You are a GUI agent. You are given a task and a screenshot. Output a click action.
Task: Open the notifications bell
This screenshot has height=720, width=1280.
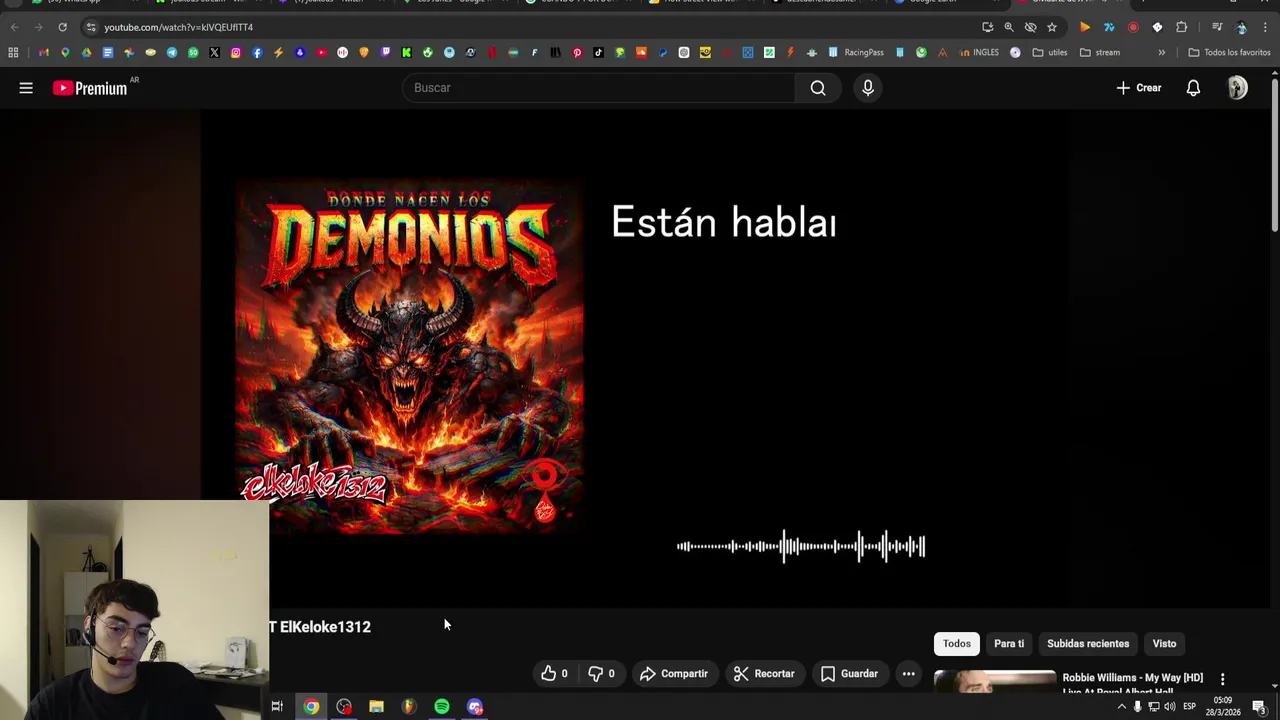[x=1193, y=88]
